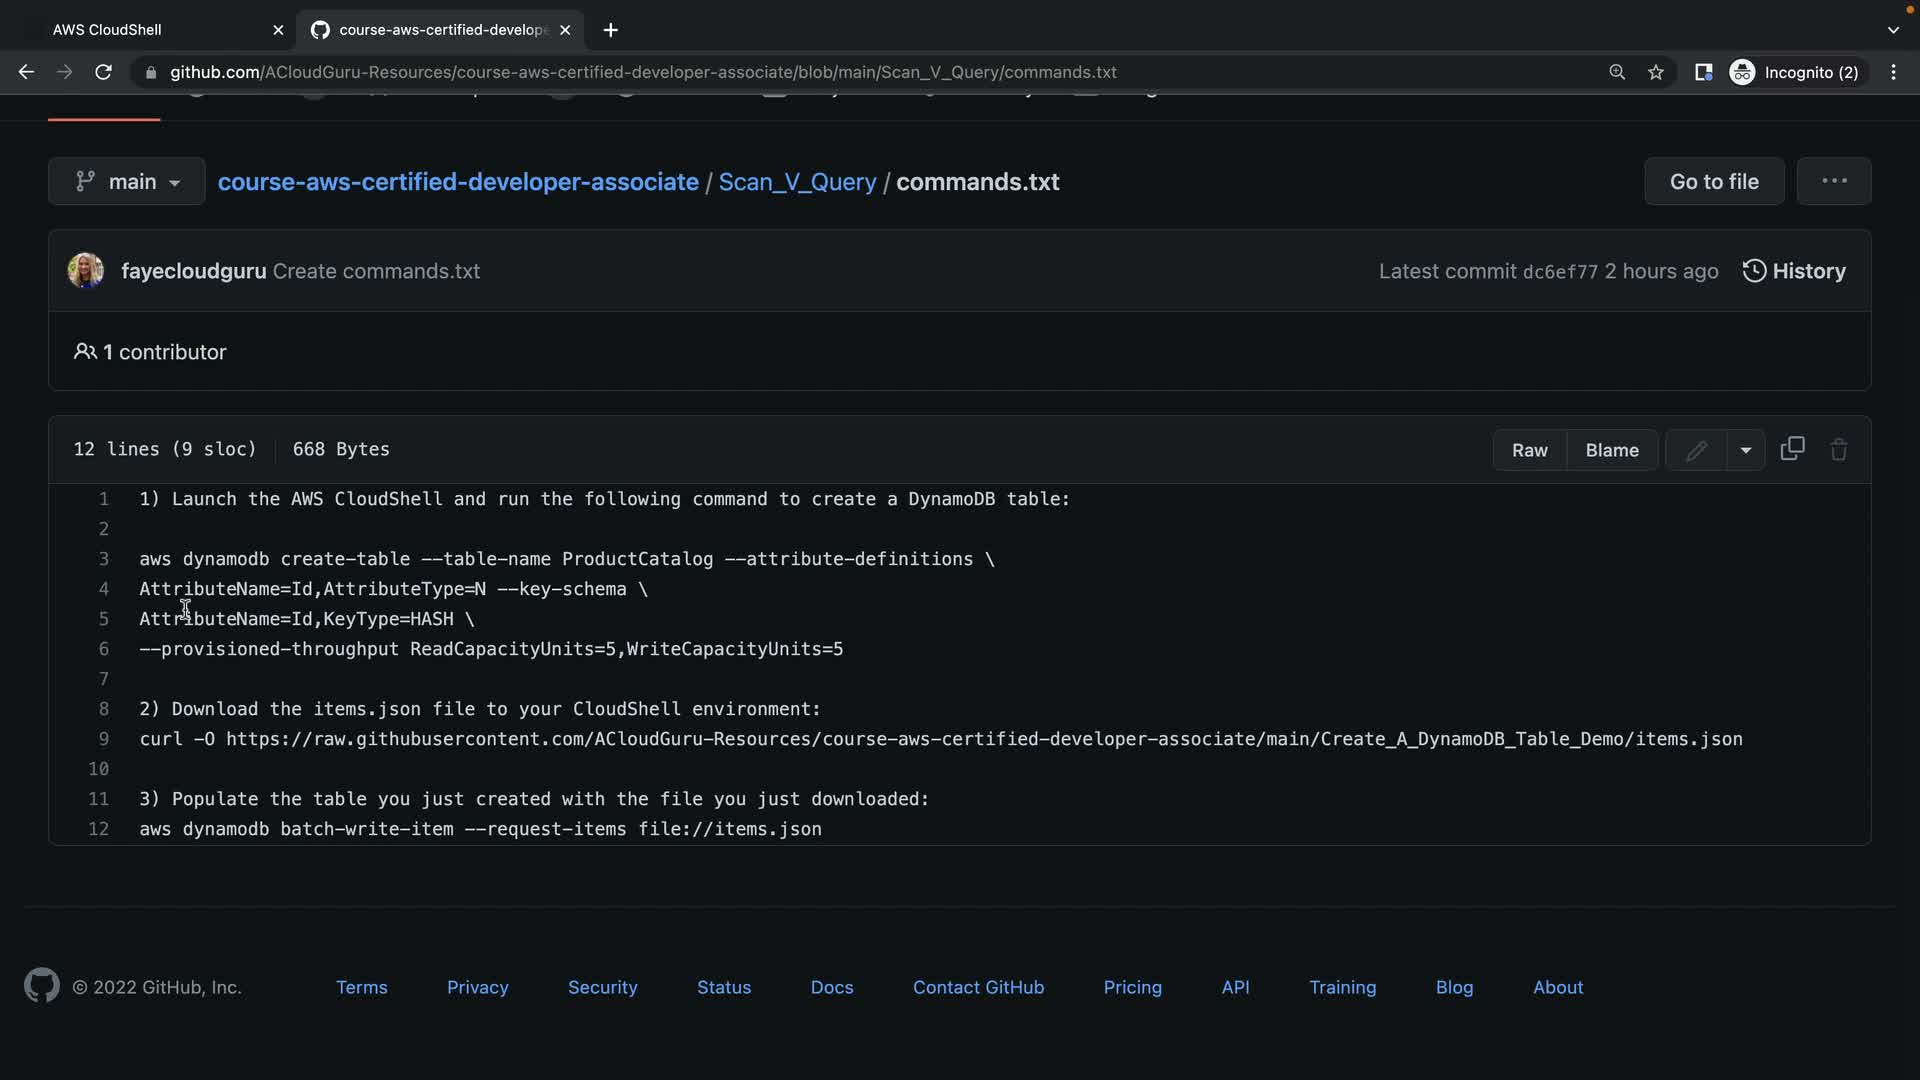Click the pencil edit file icon
Image resolution: width=1920 pixels, height=1080 pixels.
1696,450
